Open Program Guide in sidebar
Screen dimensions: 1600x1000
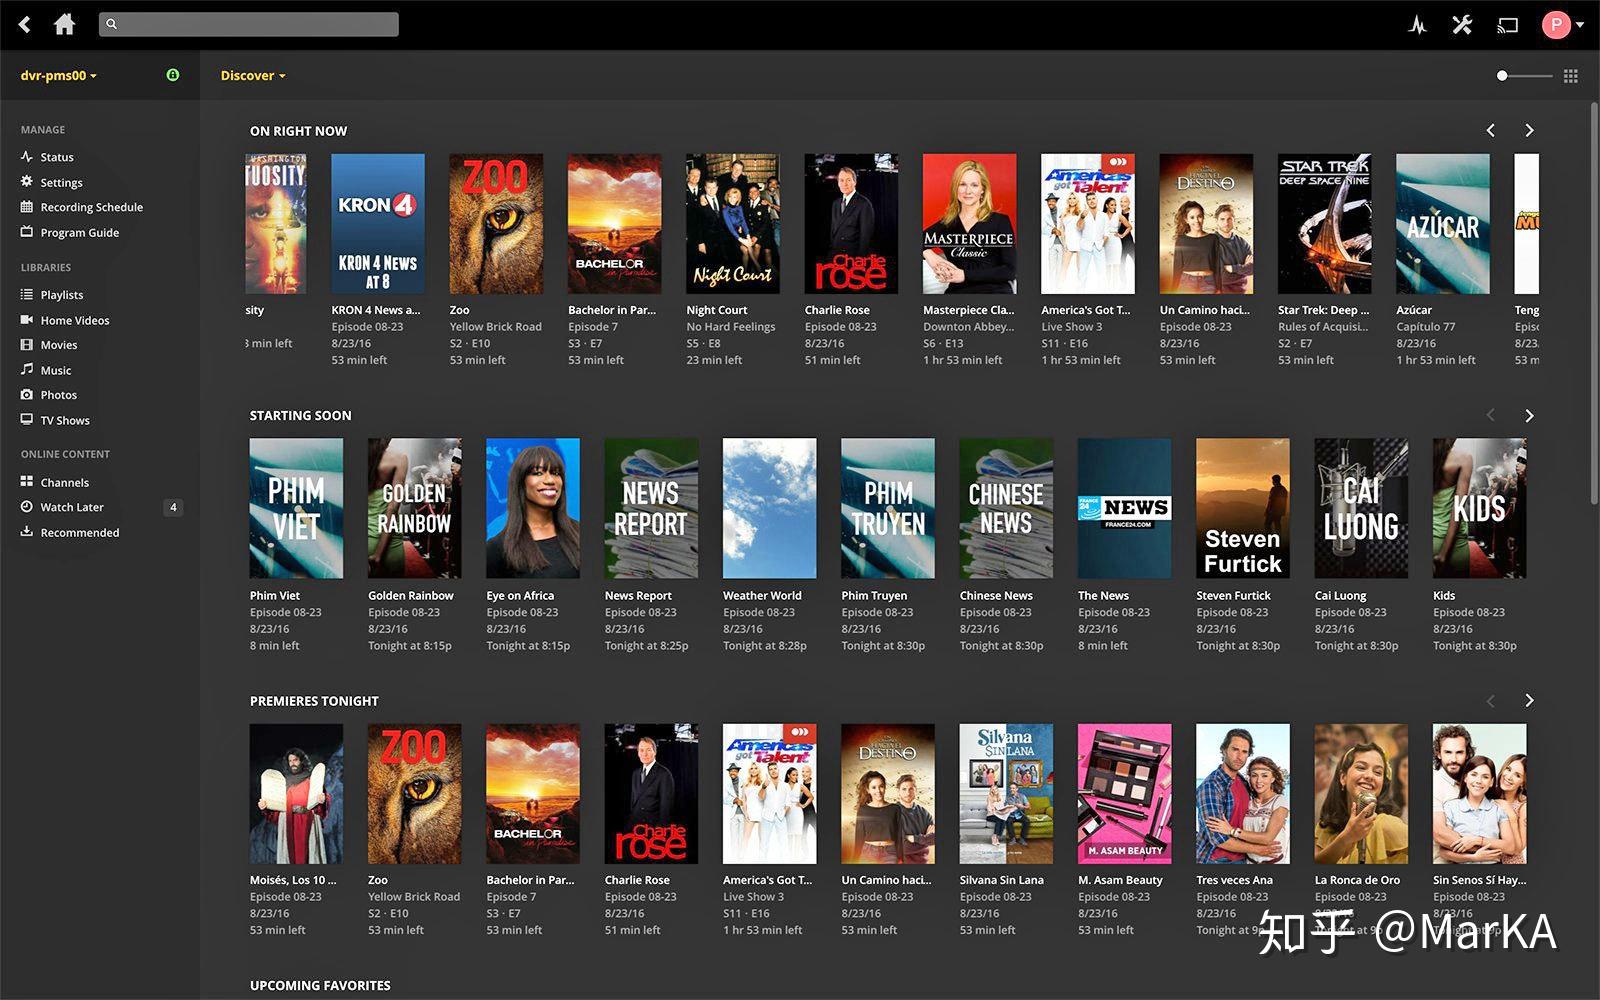79,232
